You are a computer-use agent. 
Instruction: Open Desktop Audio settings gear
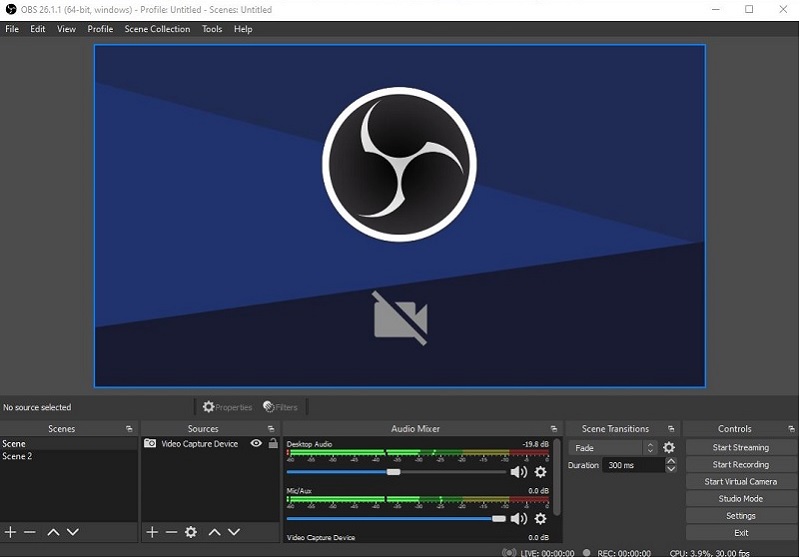[540, 472]
